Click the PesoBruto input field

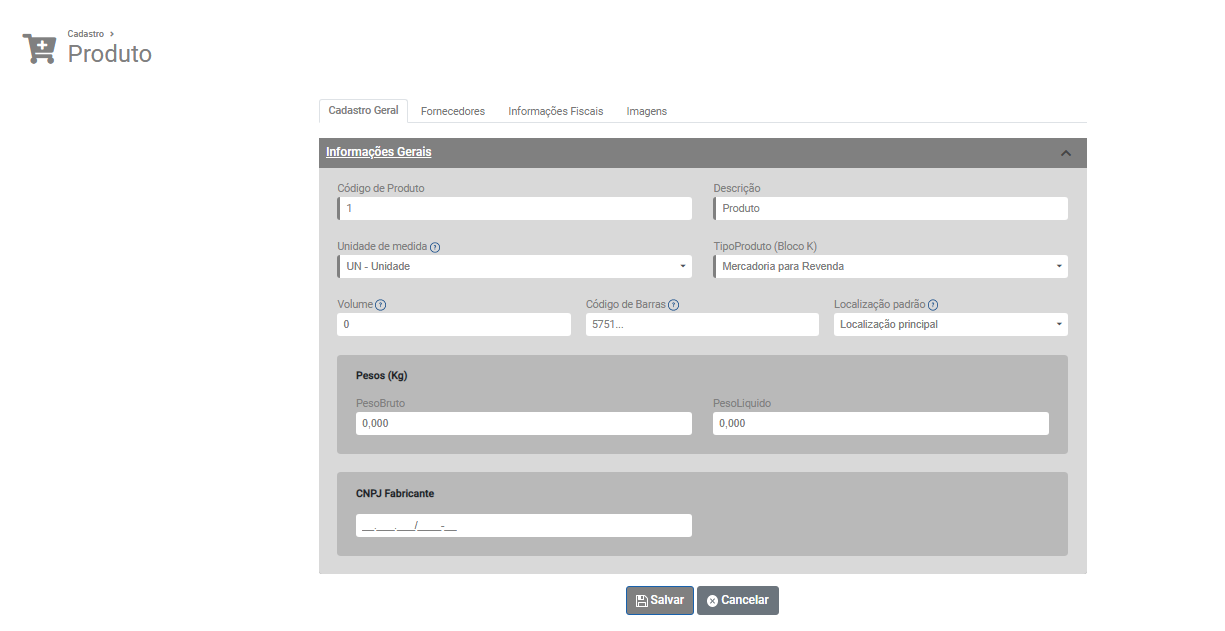[523, 424]
